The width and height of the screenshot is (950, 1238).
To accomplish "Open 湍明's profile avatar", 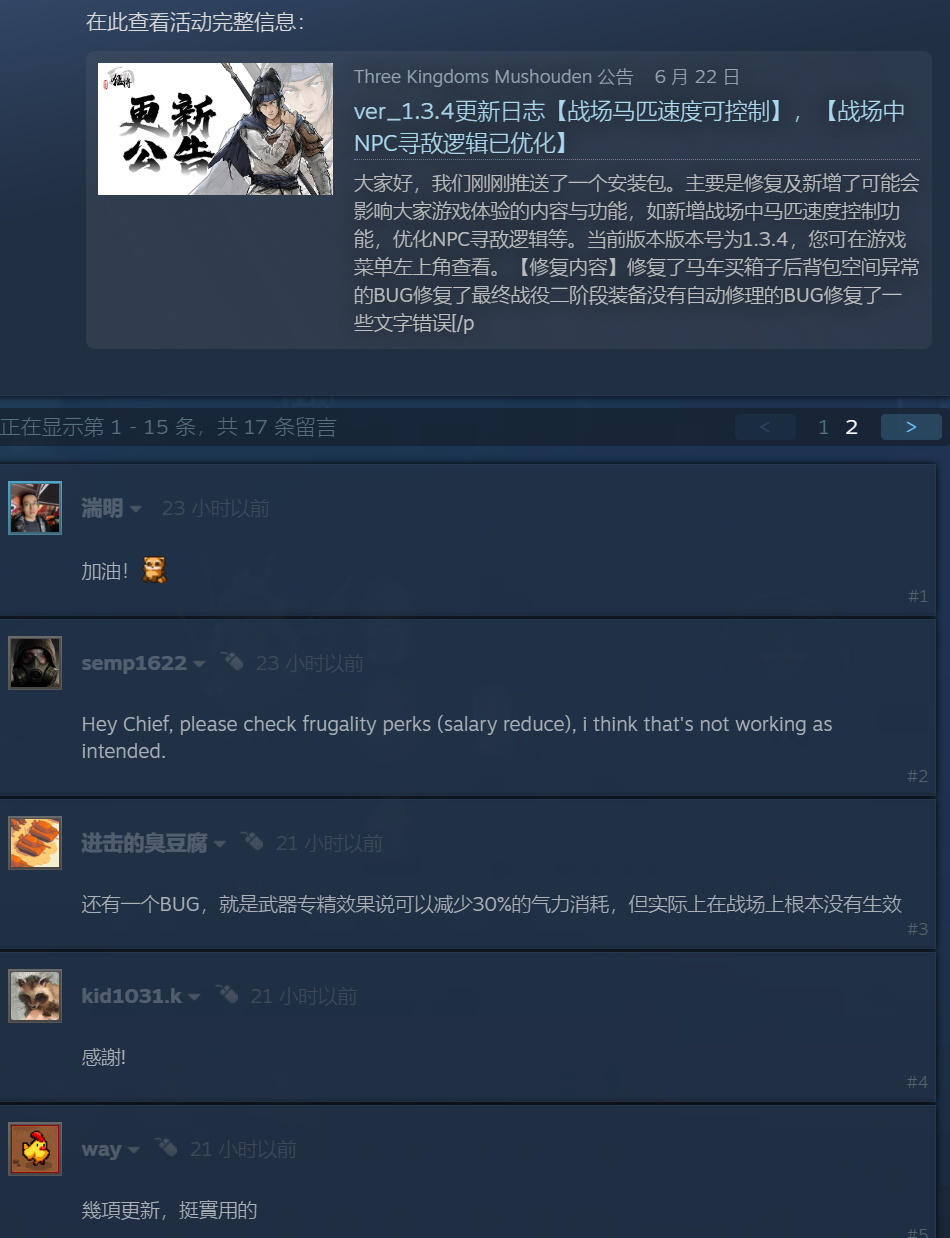I will pyautogui.click(x=35, y=508).
